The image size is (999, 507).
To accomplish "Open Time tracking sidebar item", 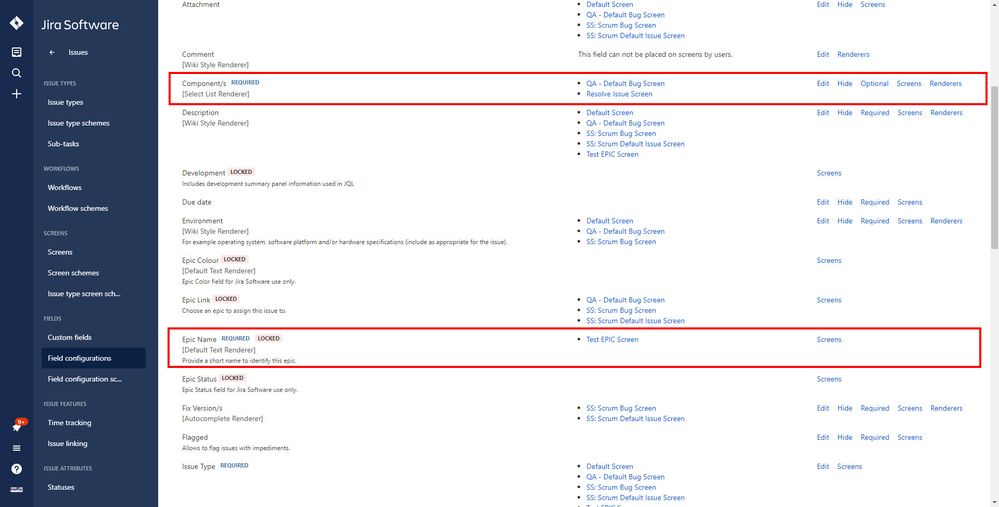I will [69, 423].
